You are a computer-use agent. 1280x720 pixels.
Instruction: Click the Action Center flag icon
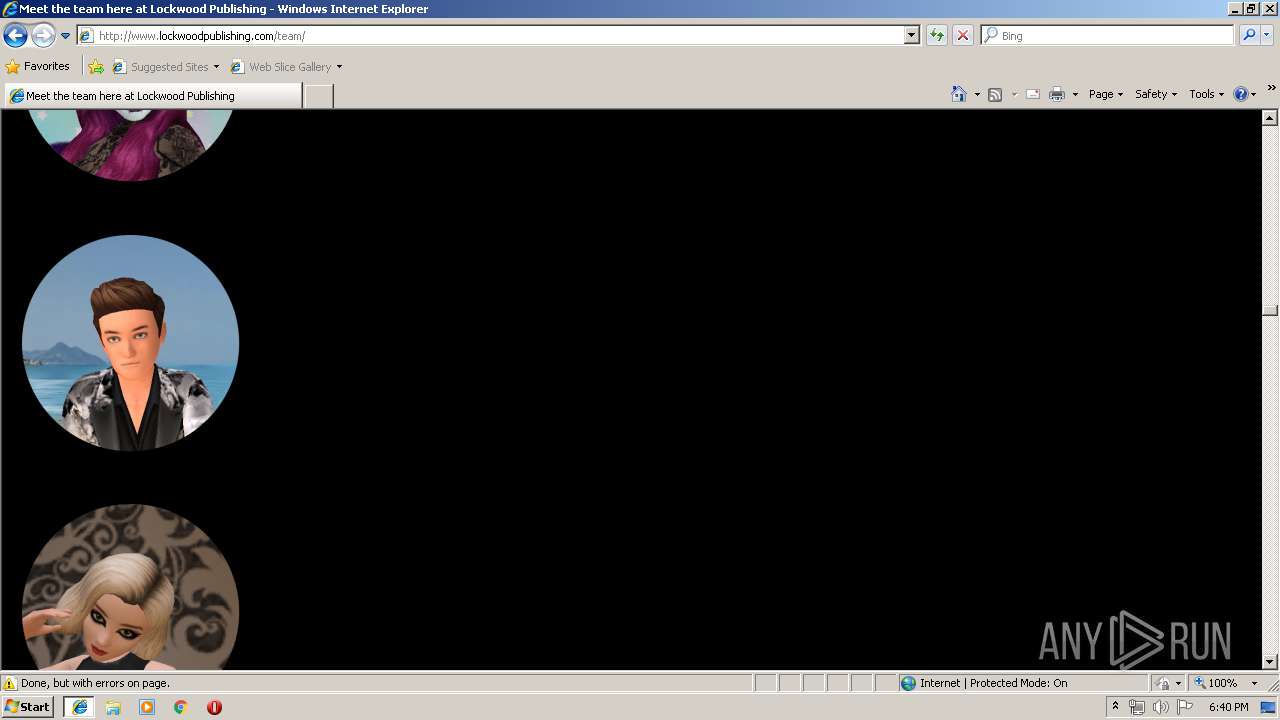1185,707
